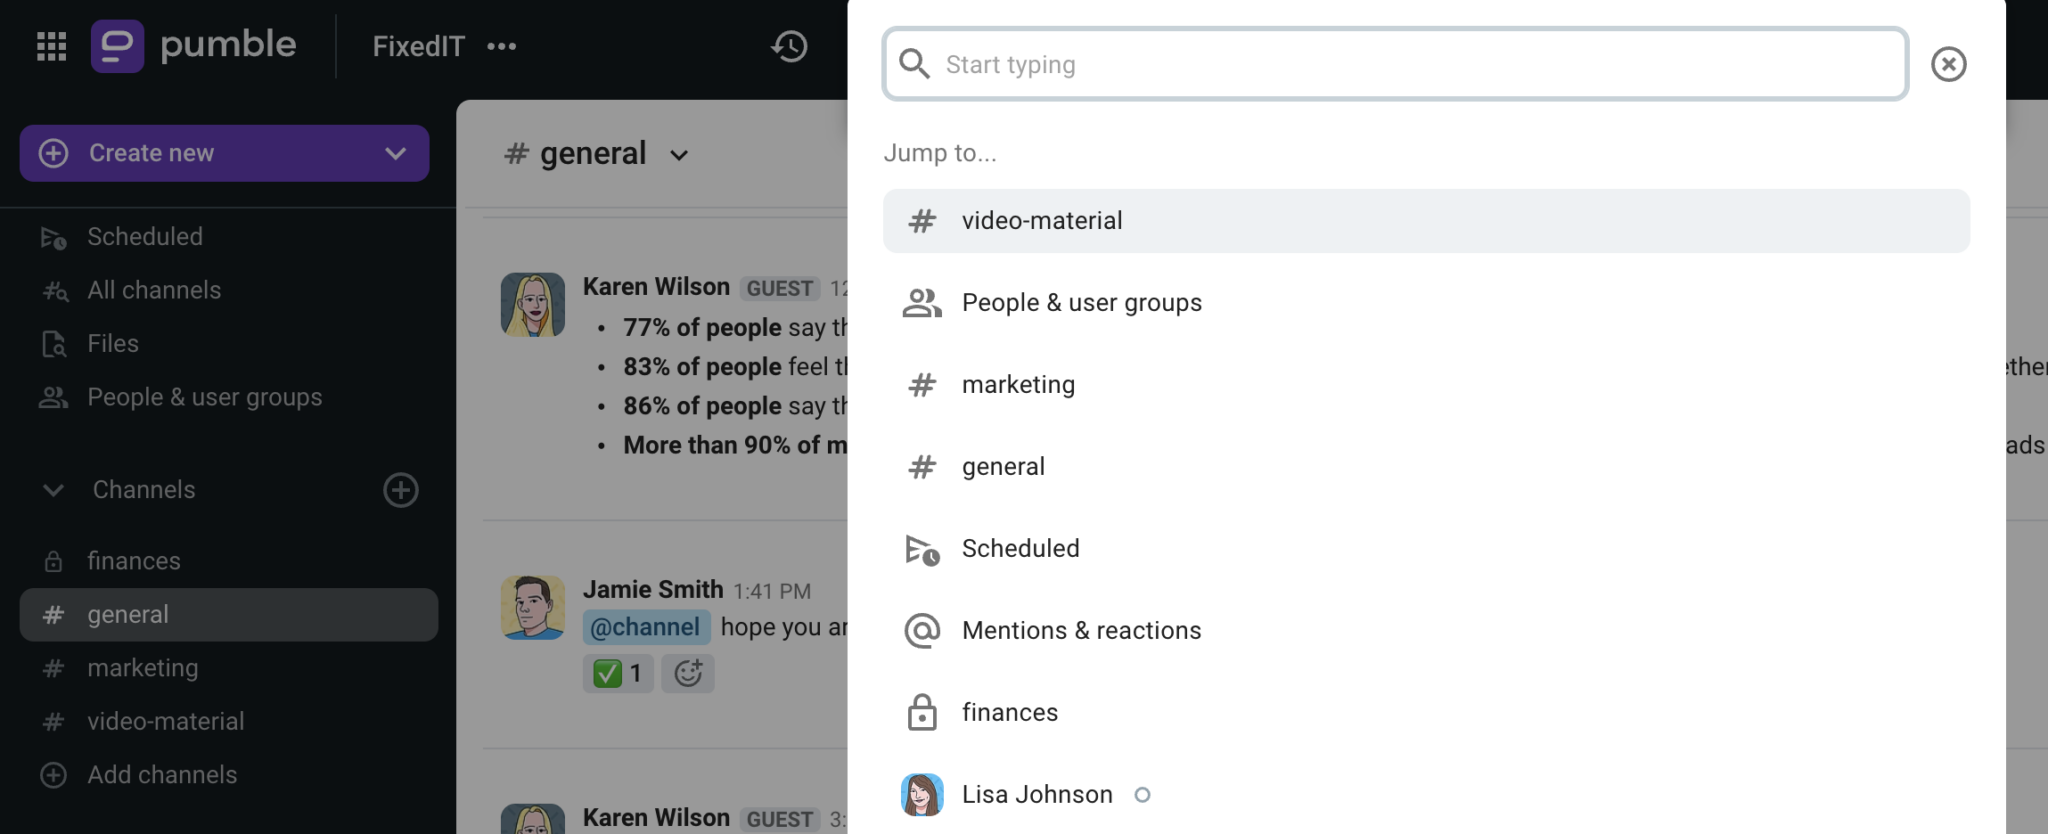Open Files from the sidebar

(112, 344)
